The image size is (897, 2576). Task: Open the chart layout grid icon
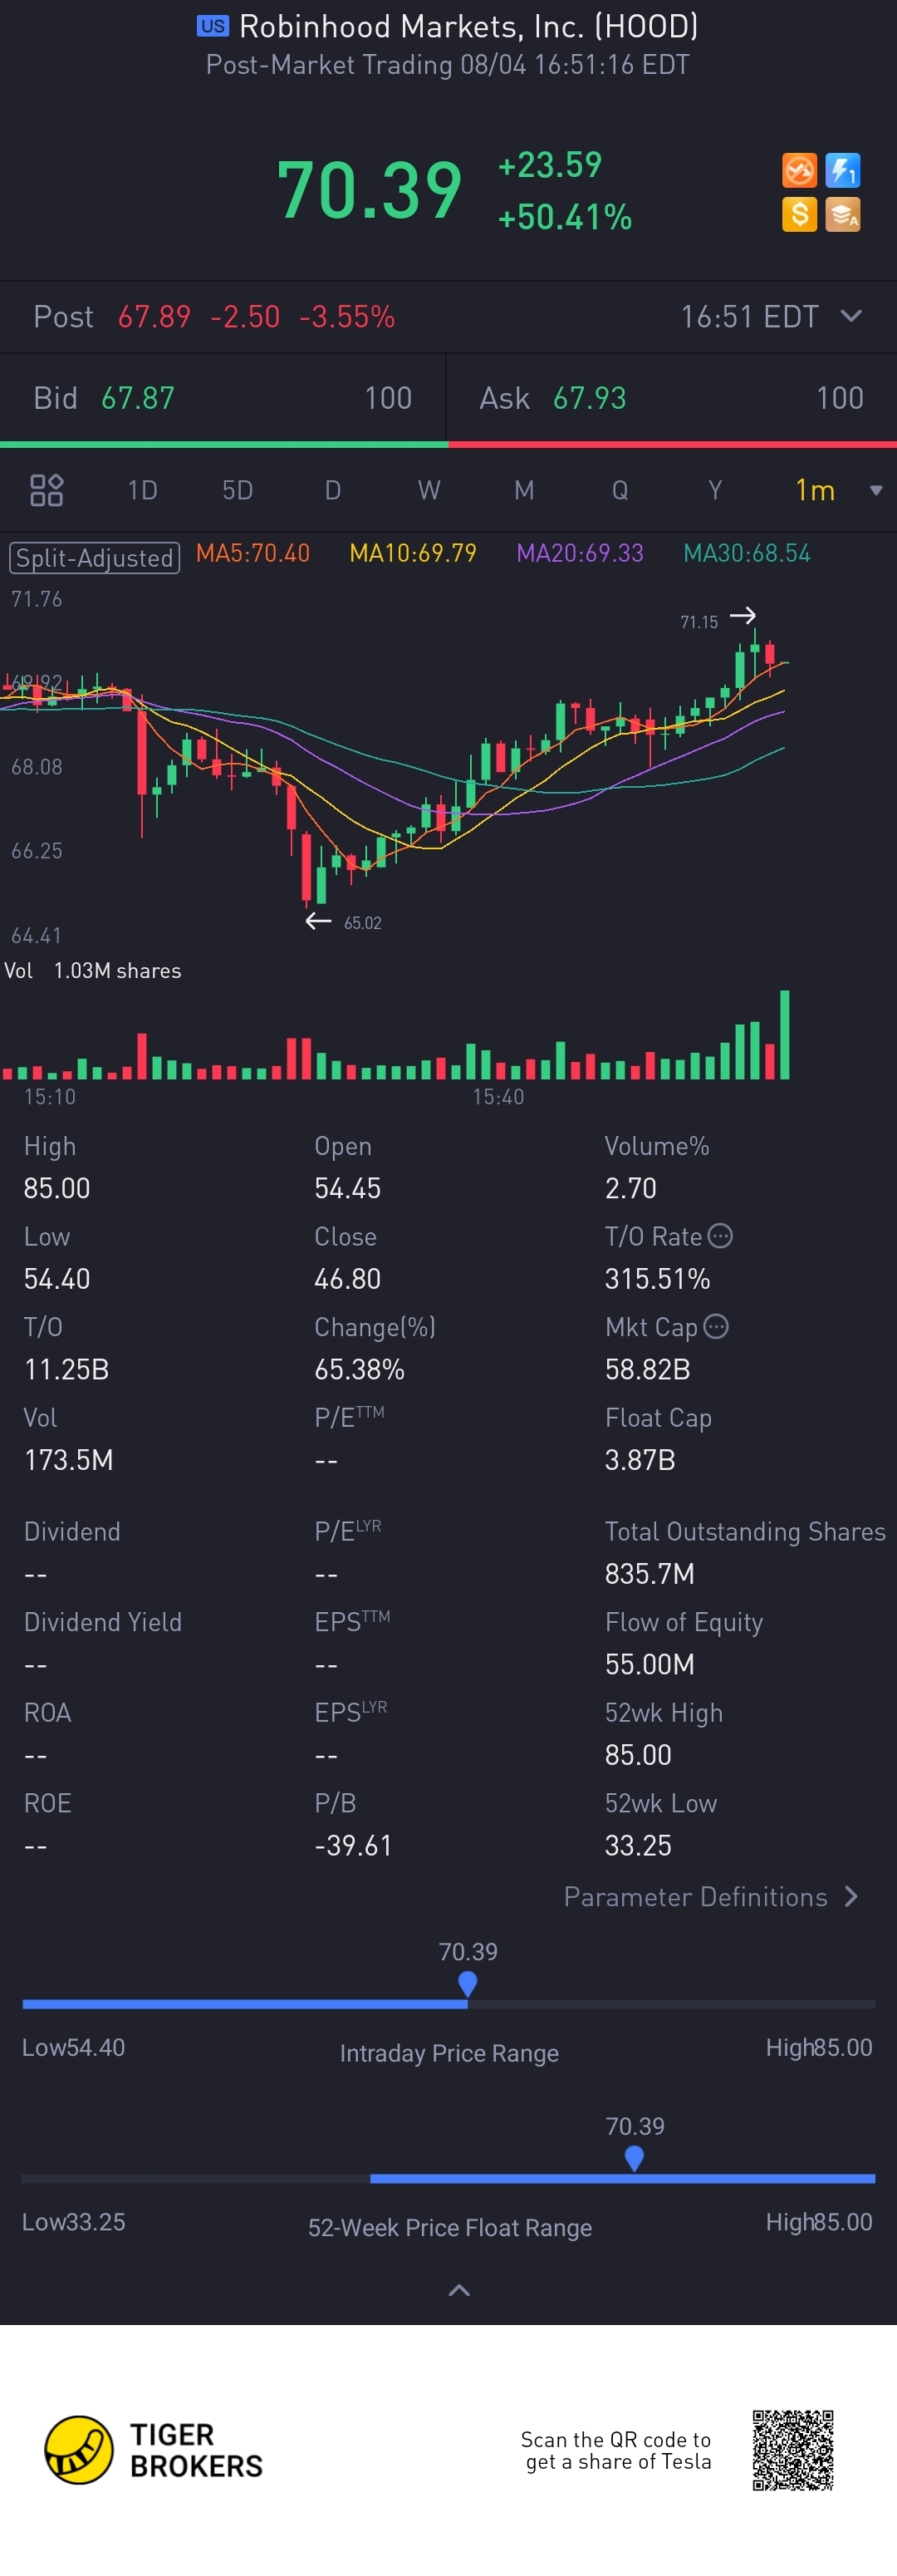tap(47, 490)
